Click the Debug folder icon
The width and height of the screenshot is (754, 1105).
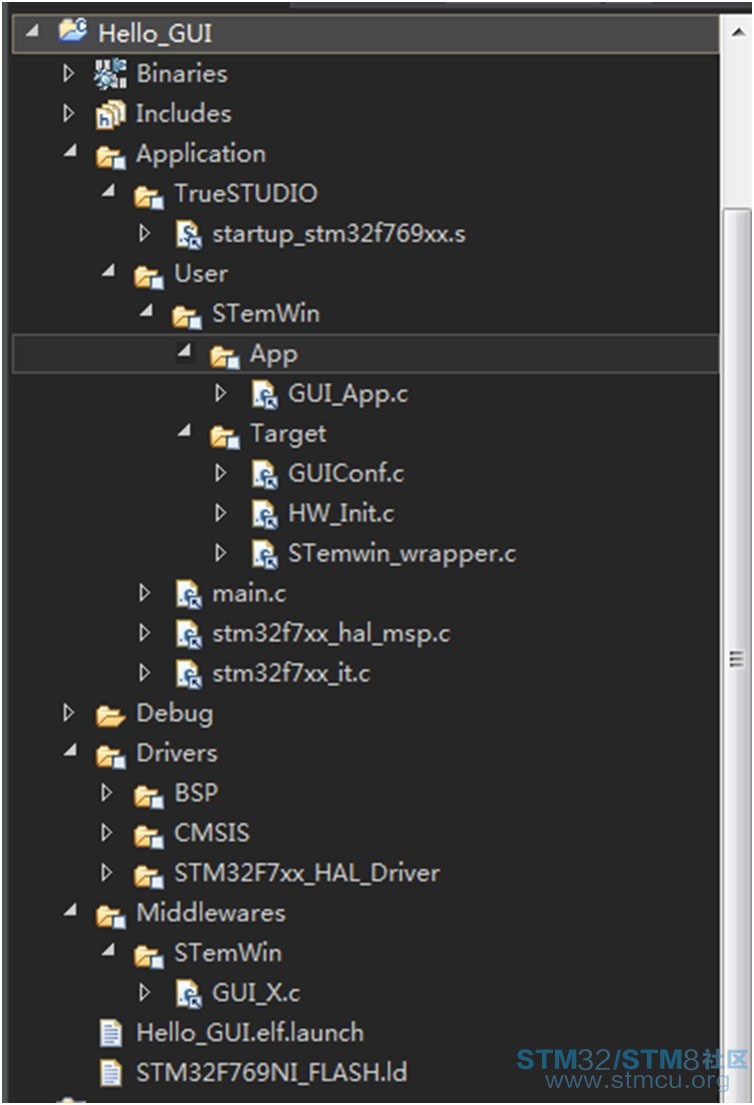click(111, 715)
